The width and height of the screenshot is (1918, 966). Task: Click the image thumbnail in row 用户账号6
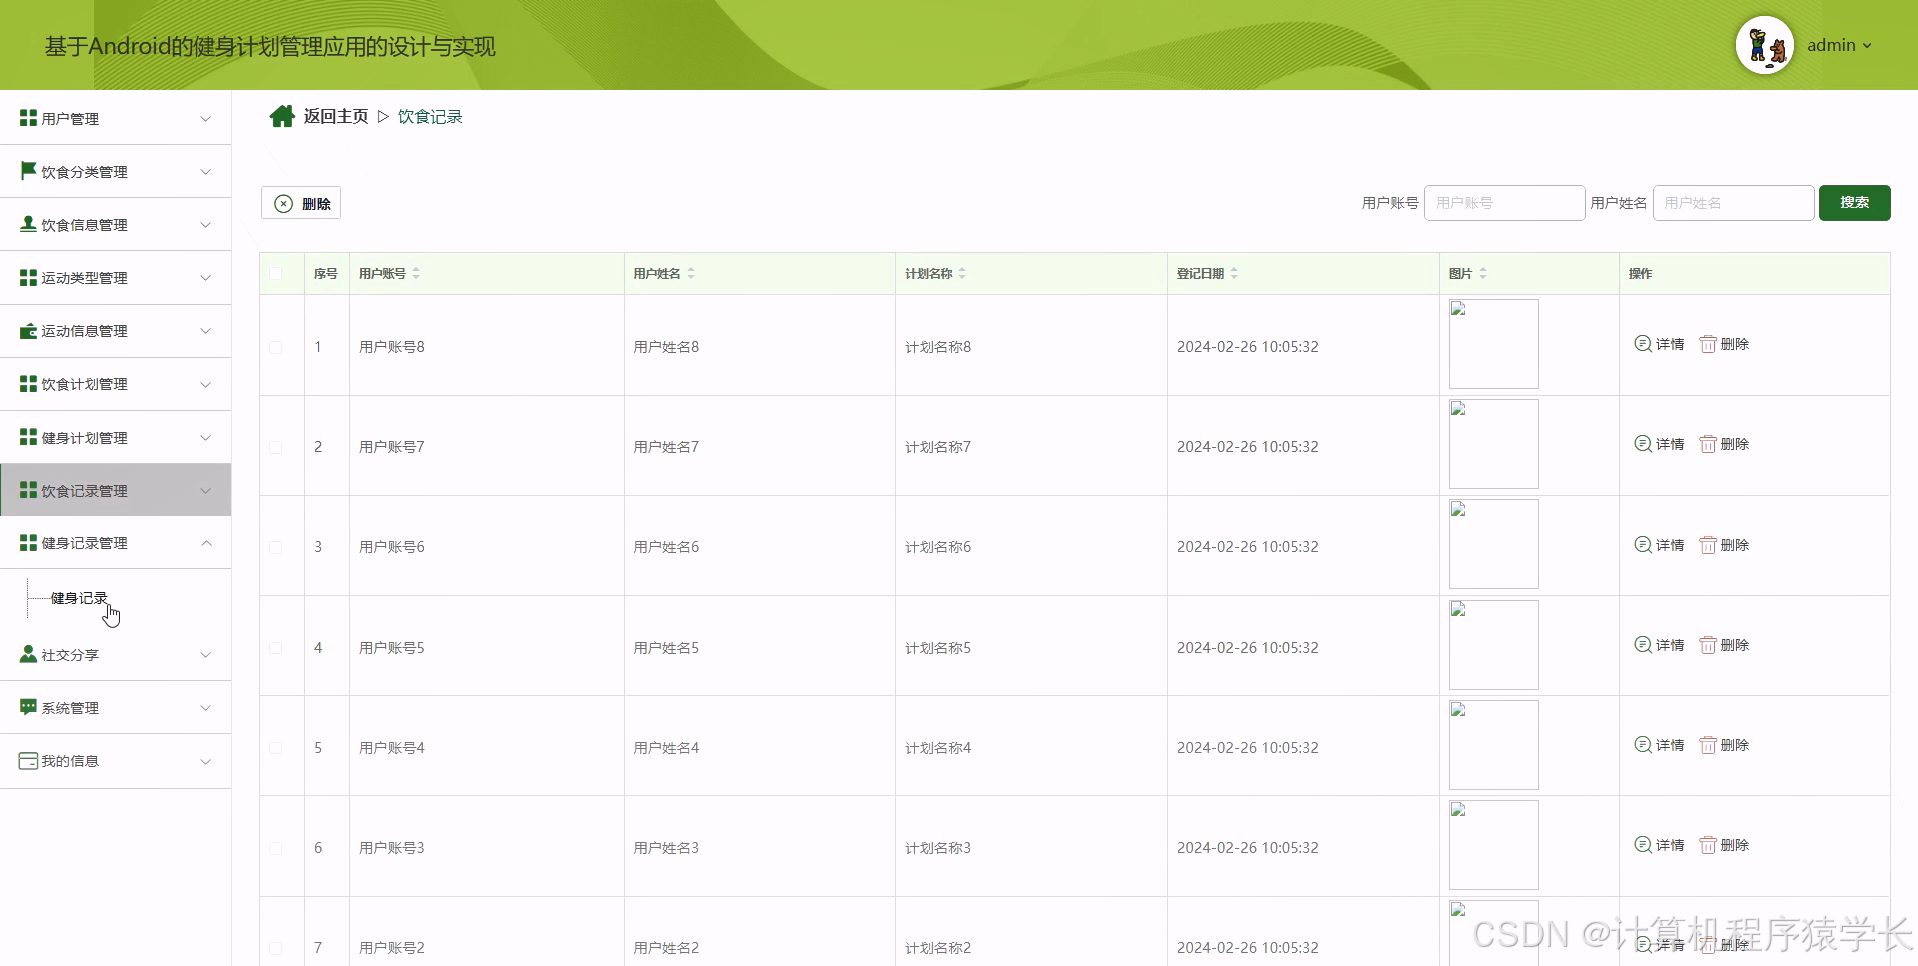pos(1493,544)
